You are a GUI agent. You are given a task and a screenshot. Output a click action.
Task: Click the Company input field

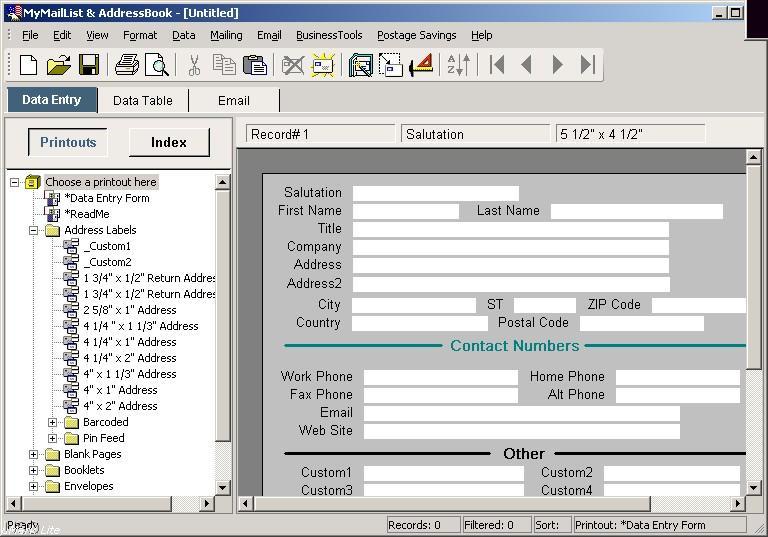(511, 247)
